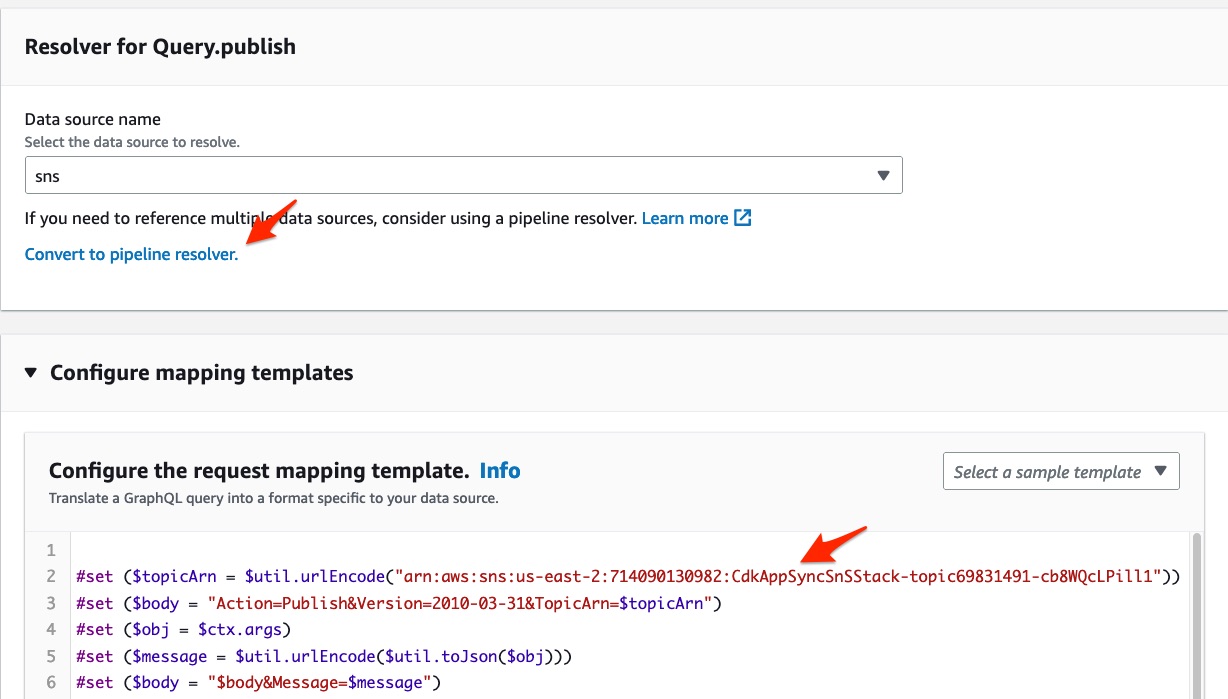
Task: Click the 'Data source name' label
Action: (x=93, y=119)
